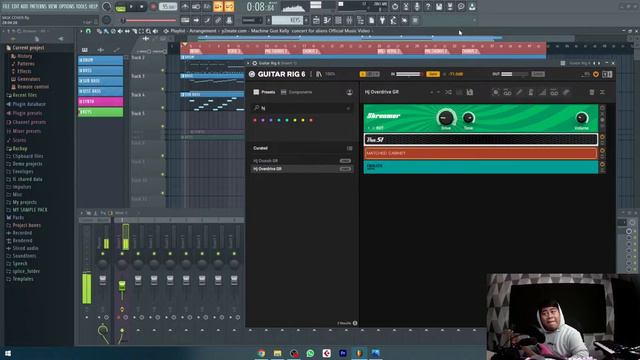Expand MY SAMPLE PACK folder

29,210
